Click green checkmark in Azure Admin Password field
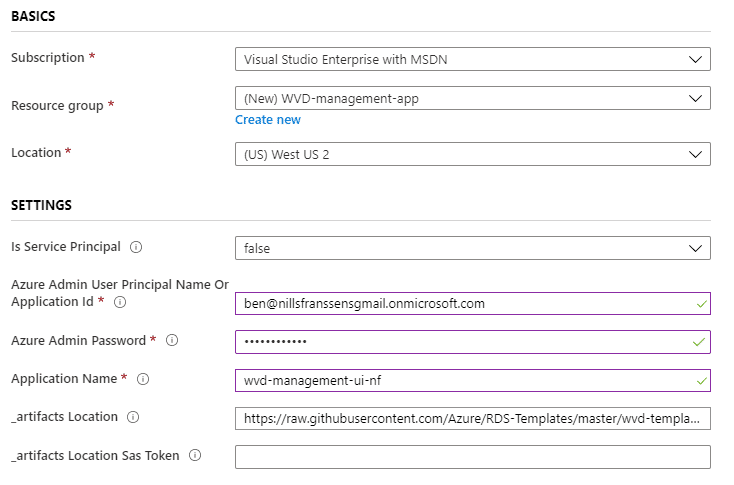 click(x=698, y=342)
